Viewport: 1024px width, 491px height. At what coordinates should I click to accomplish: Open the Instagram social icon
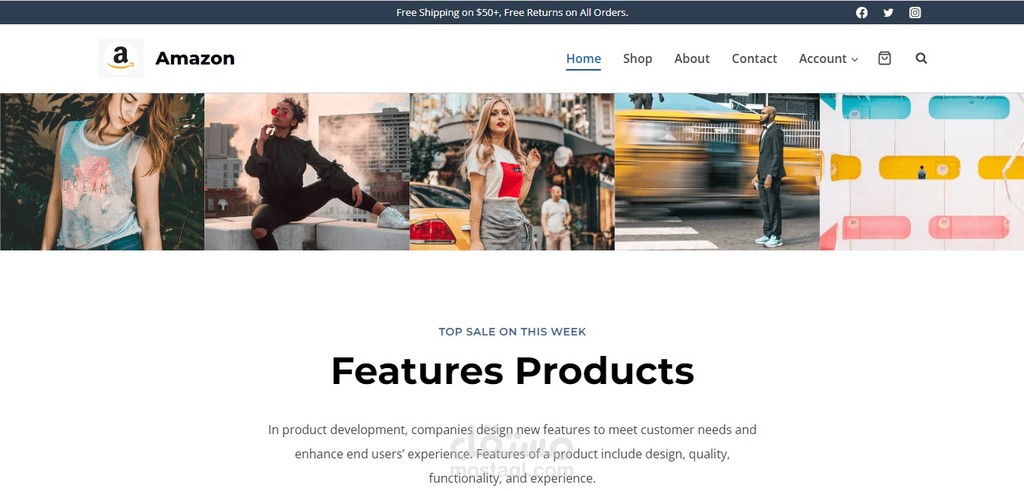click(x=915, y=12)
